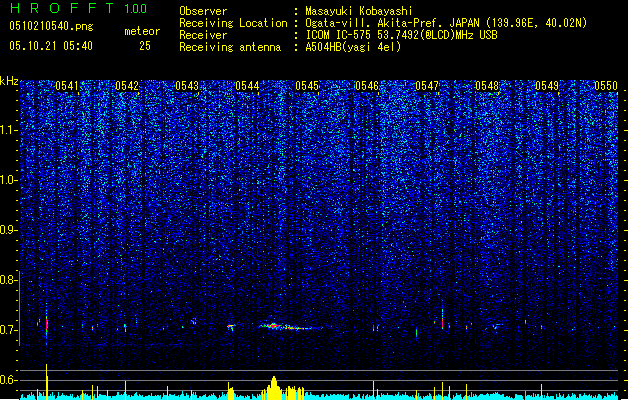Click the meteor count value 25

click(x=145, y=46)
